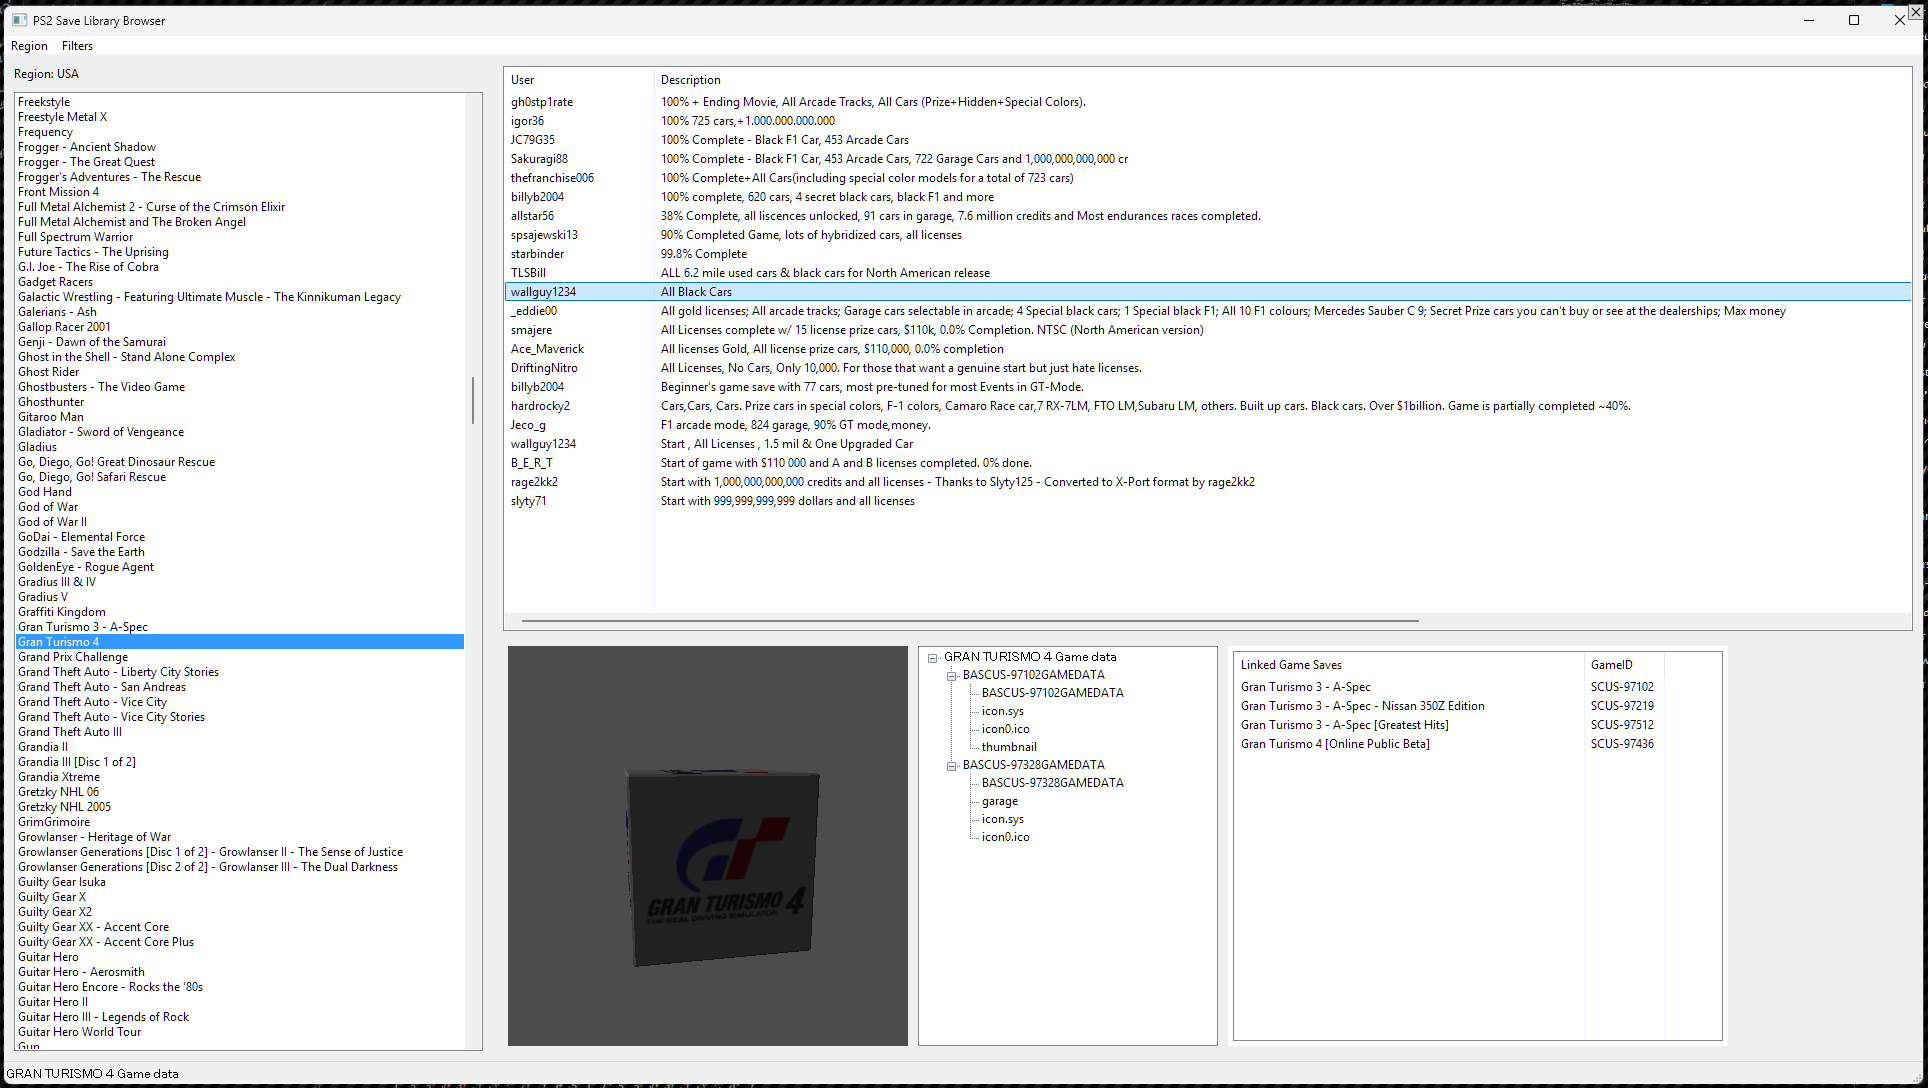Viewport: 1928px width, 1088px height.
Task: Open the Filters menu
Action: click(x=77, y=46)
